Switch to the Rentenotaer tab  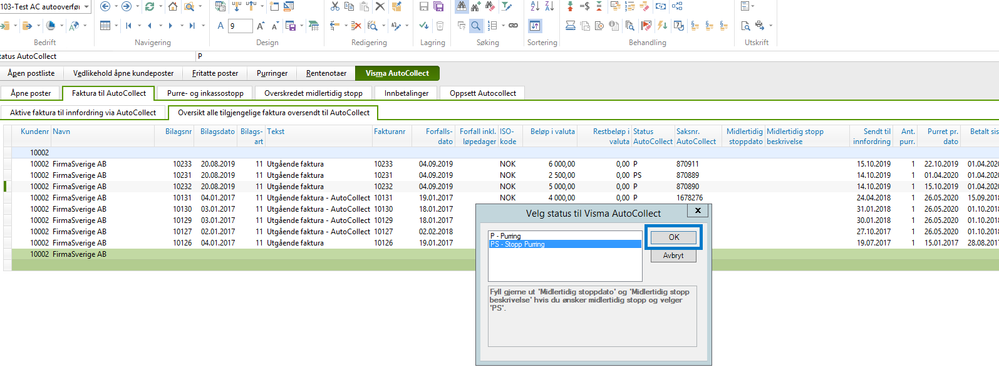coord(326,73)
